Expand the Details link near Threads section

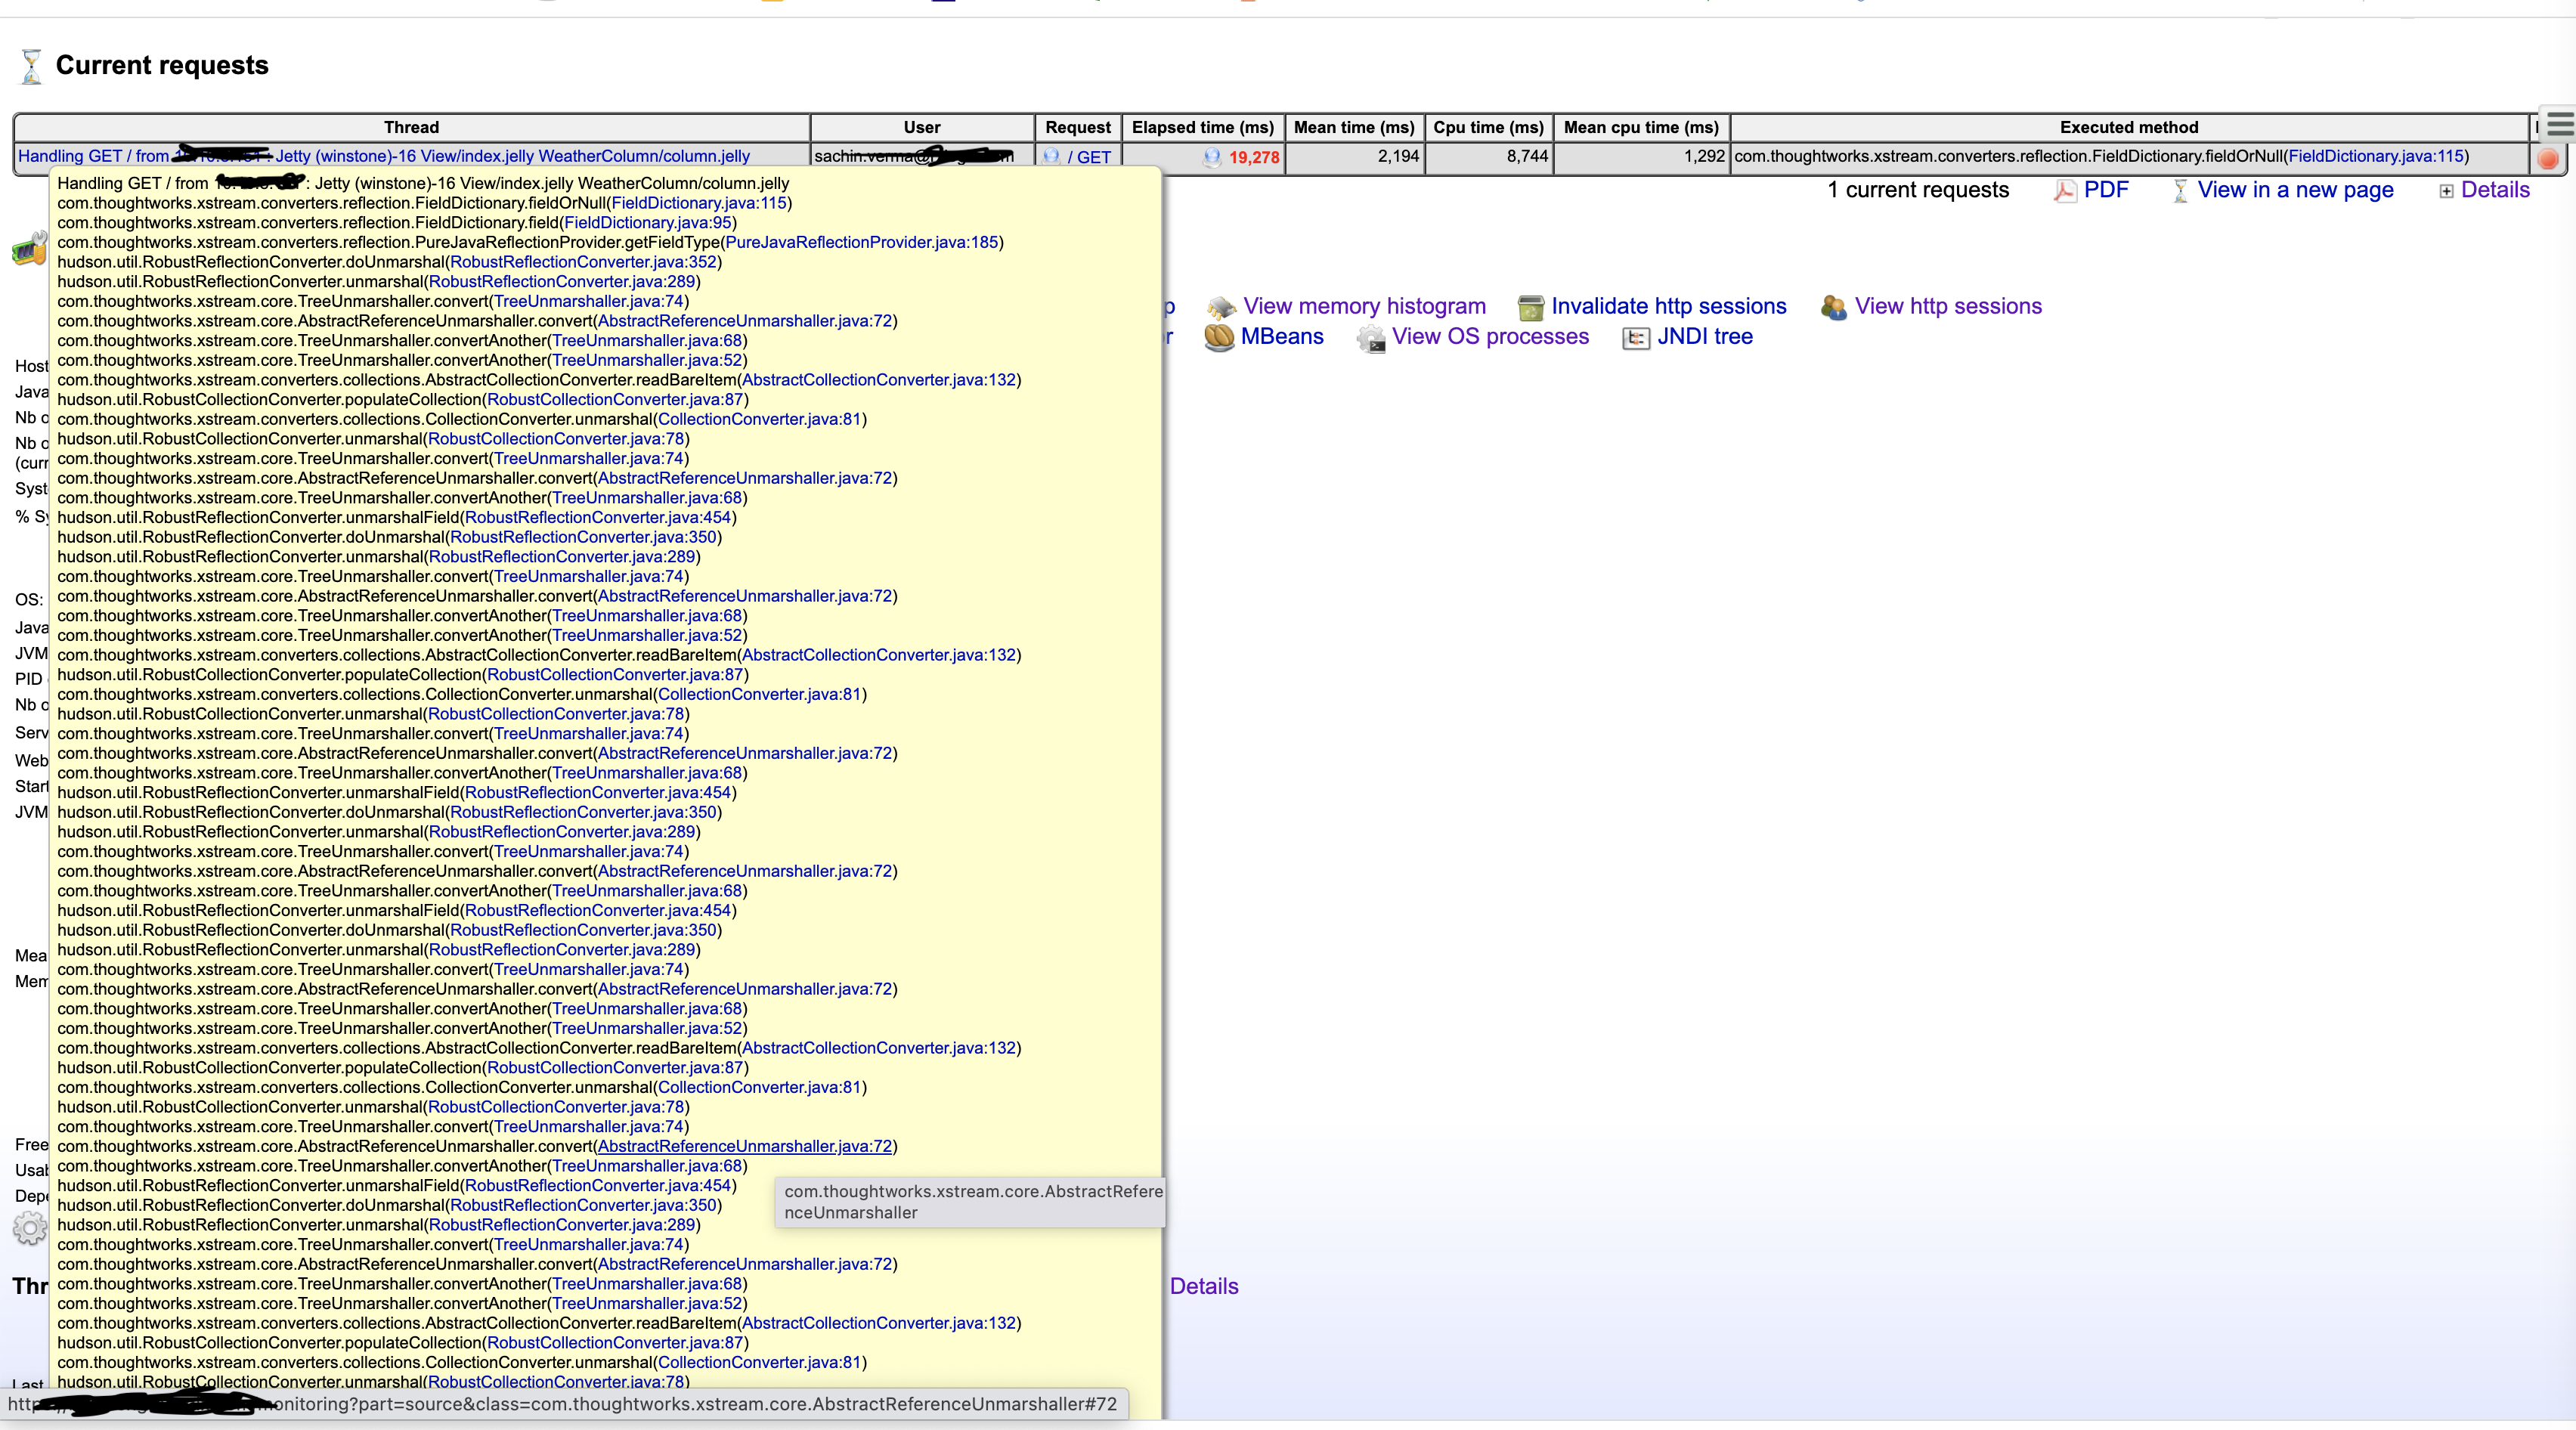pos(1203,1286)
